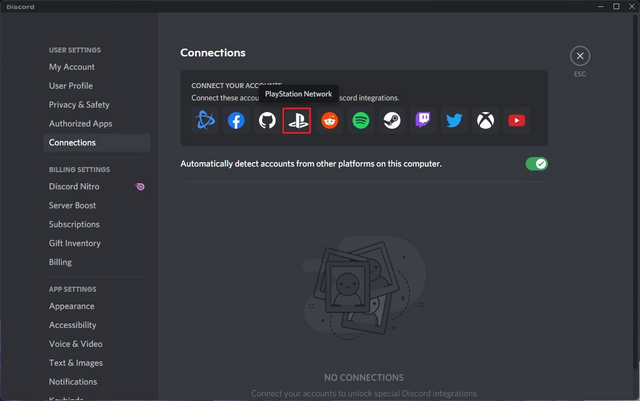Open Discord Nitro settings
This screenshot has width=640, height=401.
97,187
